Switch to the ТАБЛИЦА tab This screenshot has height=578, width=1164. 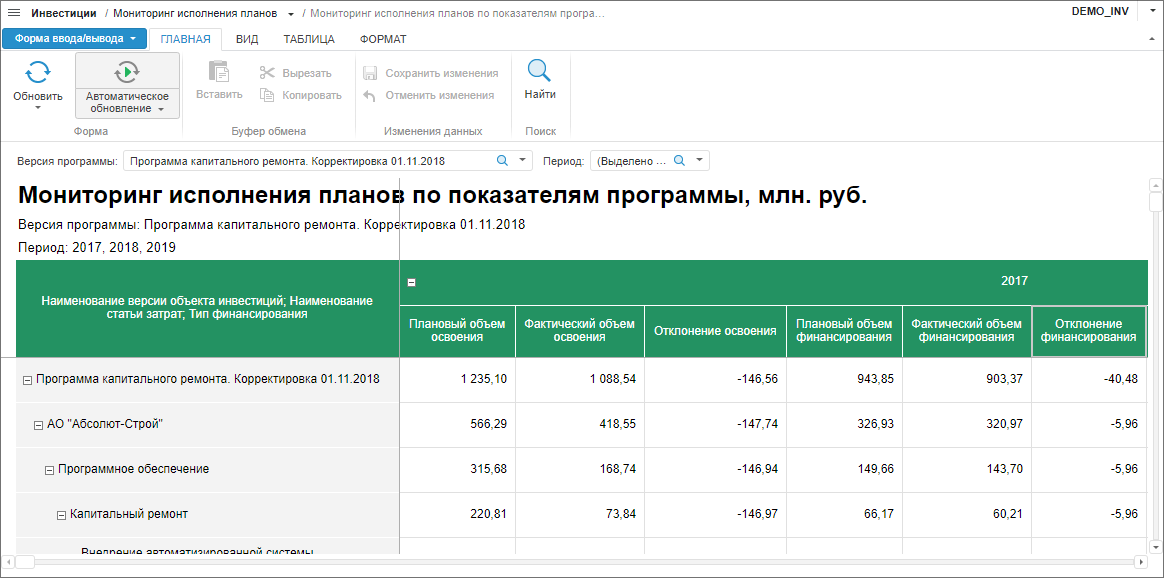309,39
